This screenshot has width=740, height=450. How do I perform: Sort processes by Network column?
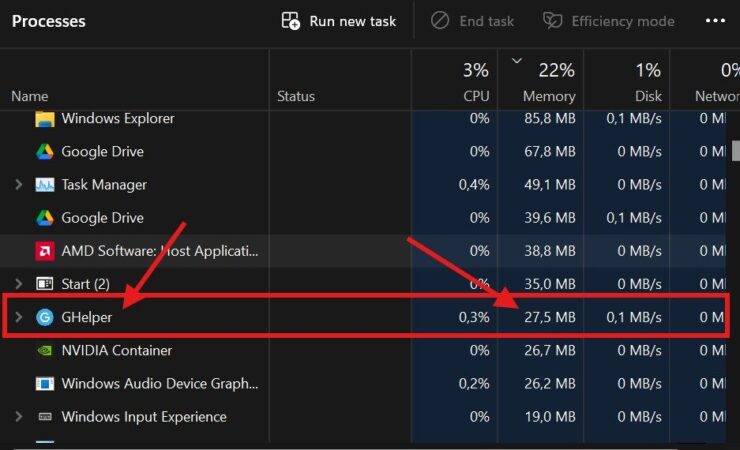(717, 96)
